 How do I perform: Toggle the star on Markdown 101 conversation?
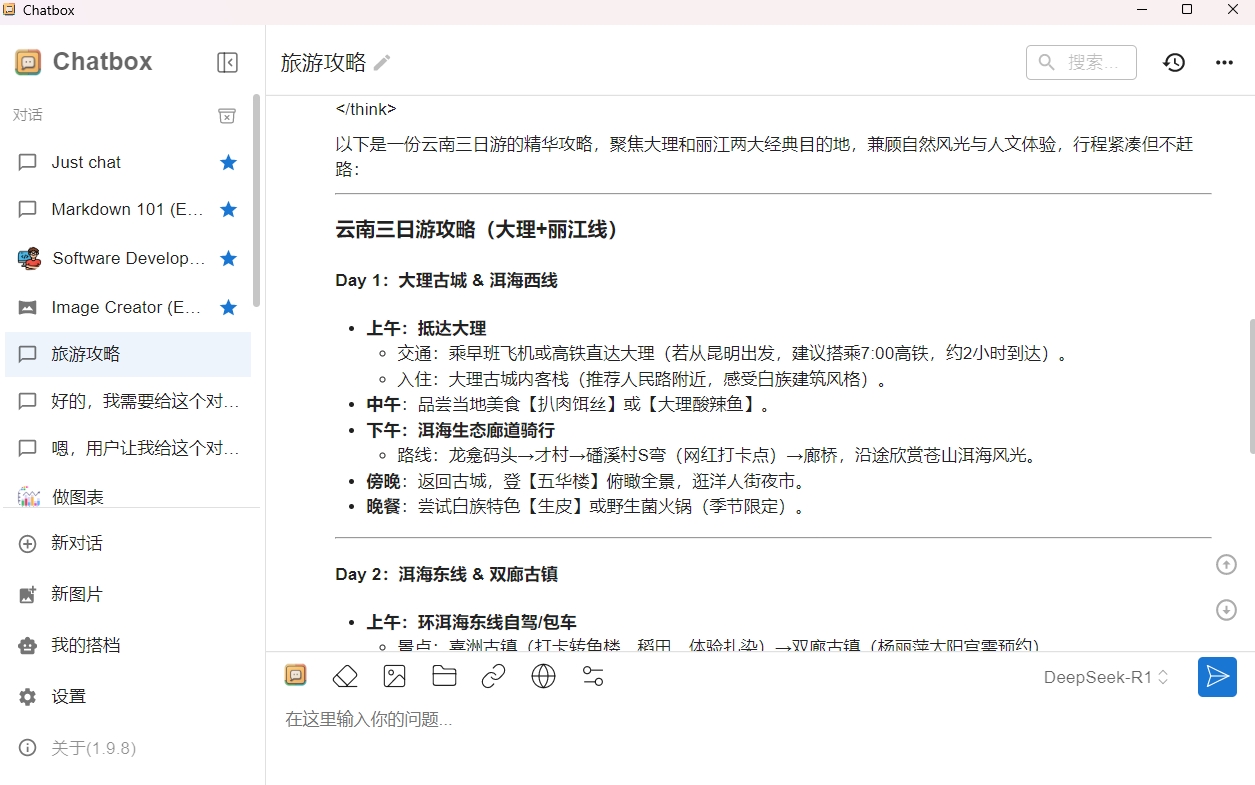(228, 209)
